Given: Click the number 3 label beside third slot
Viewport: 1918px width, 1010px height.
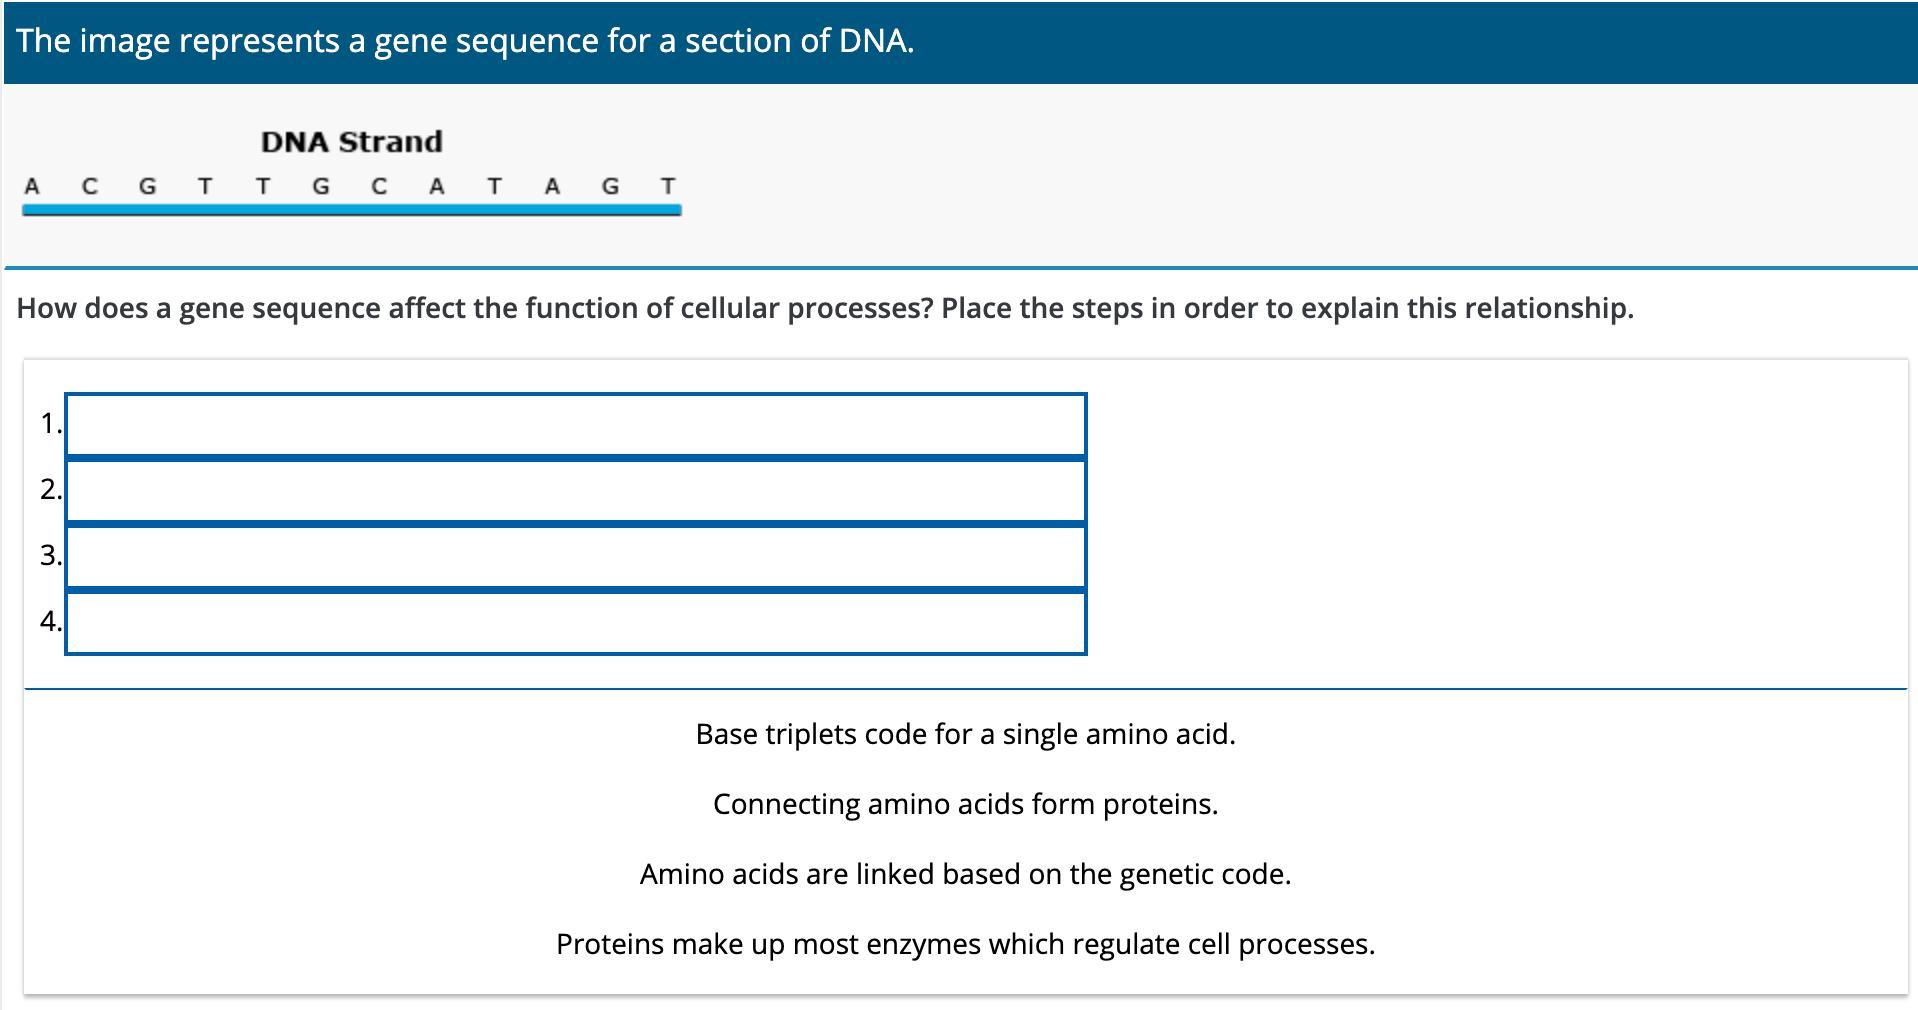Looking at the screenshot, I should (51, 555).
